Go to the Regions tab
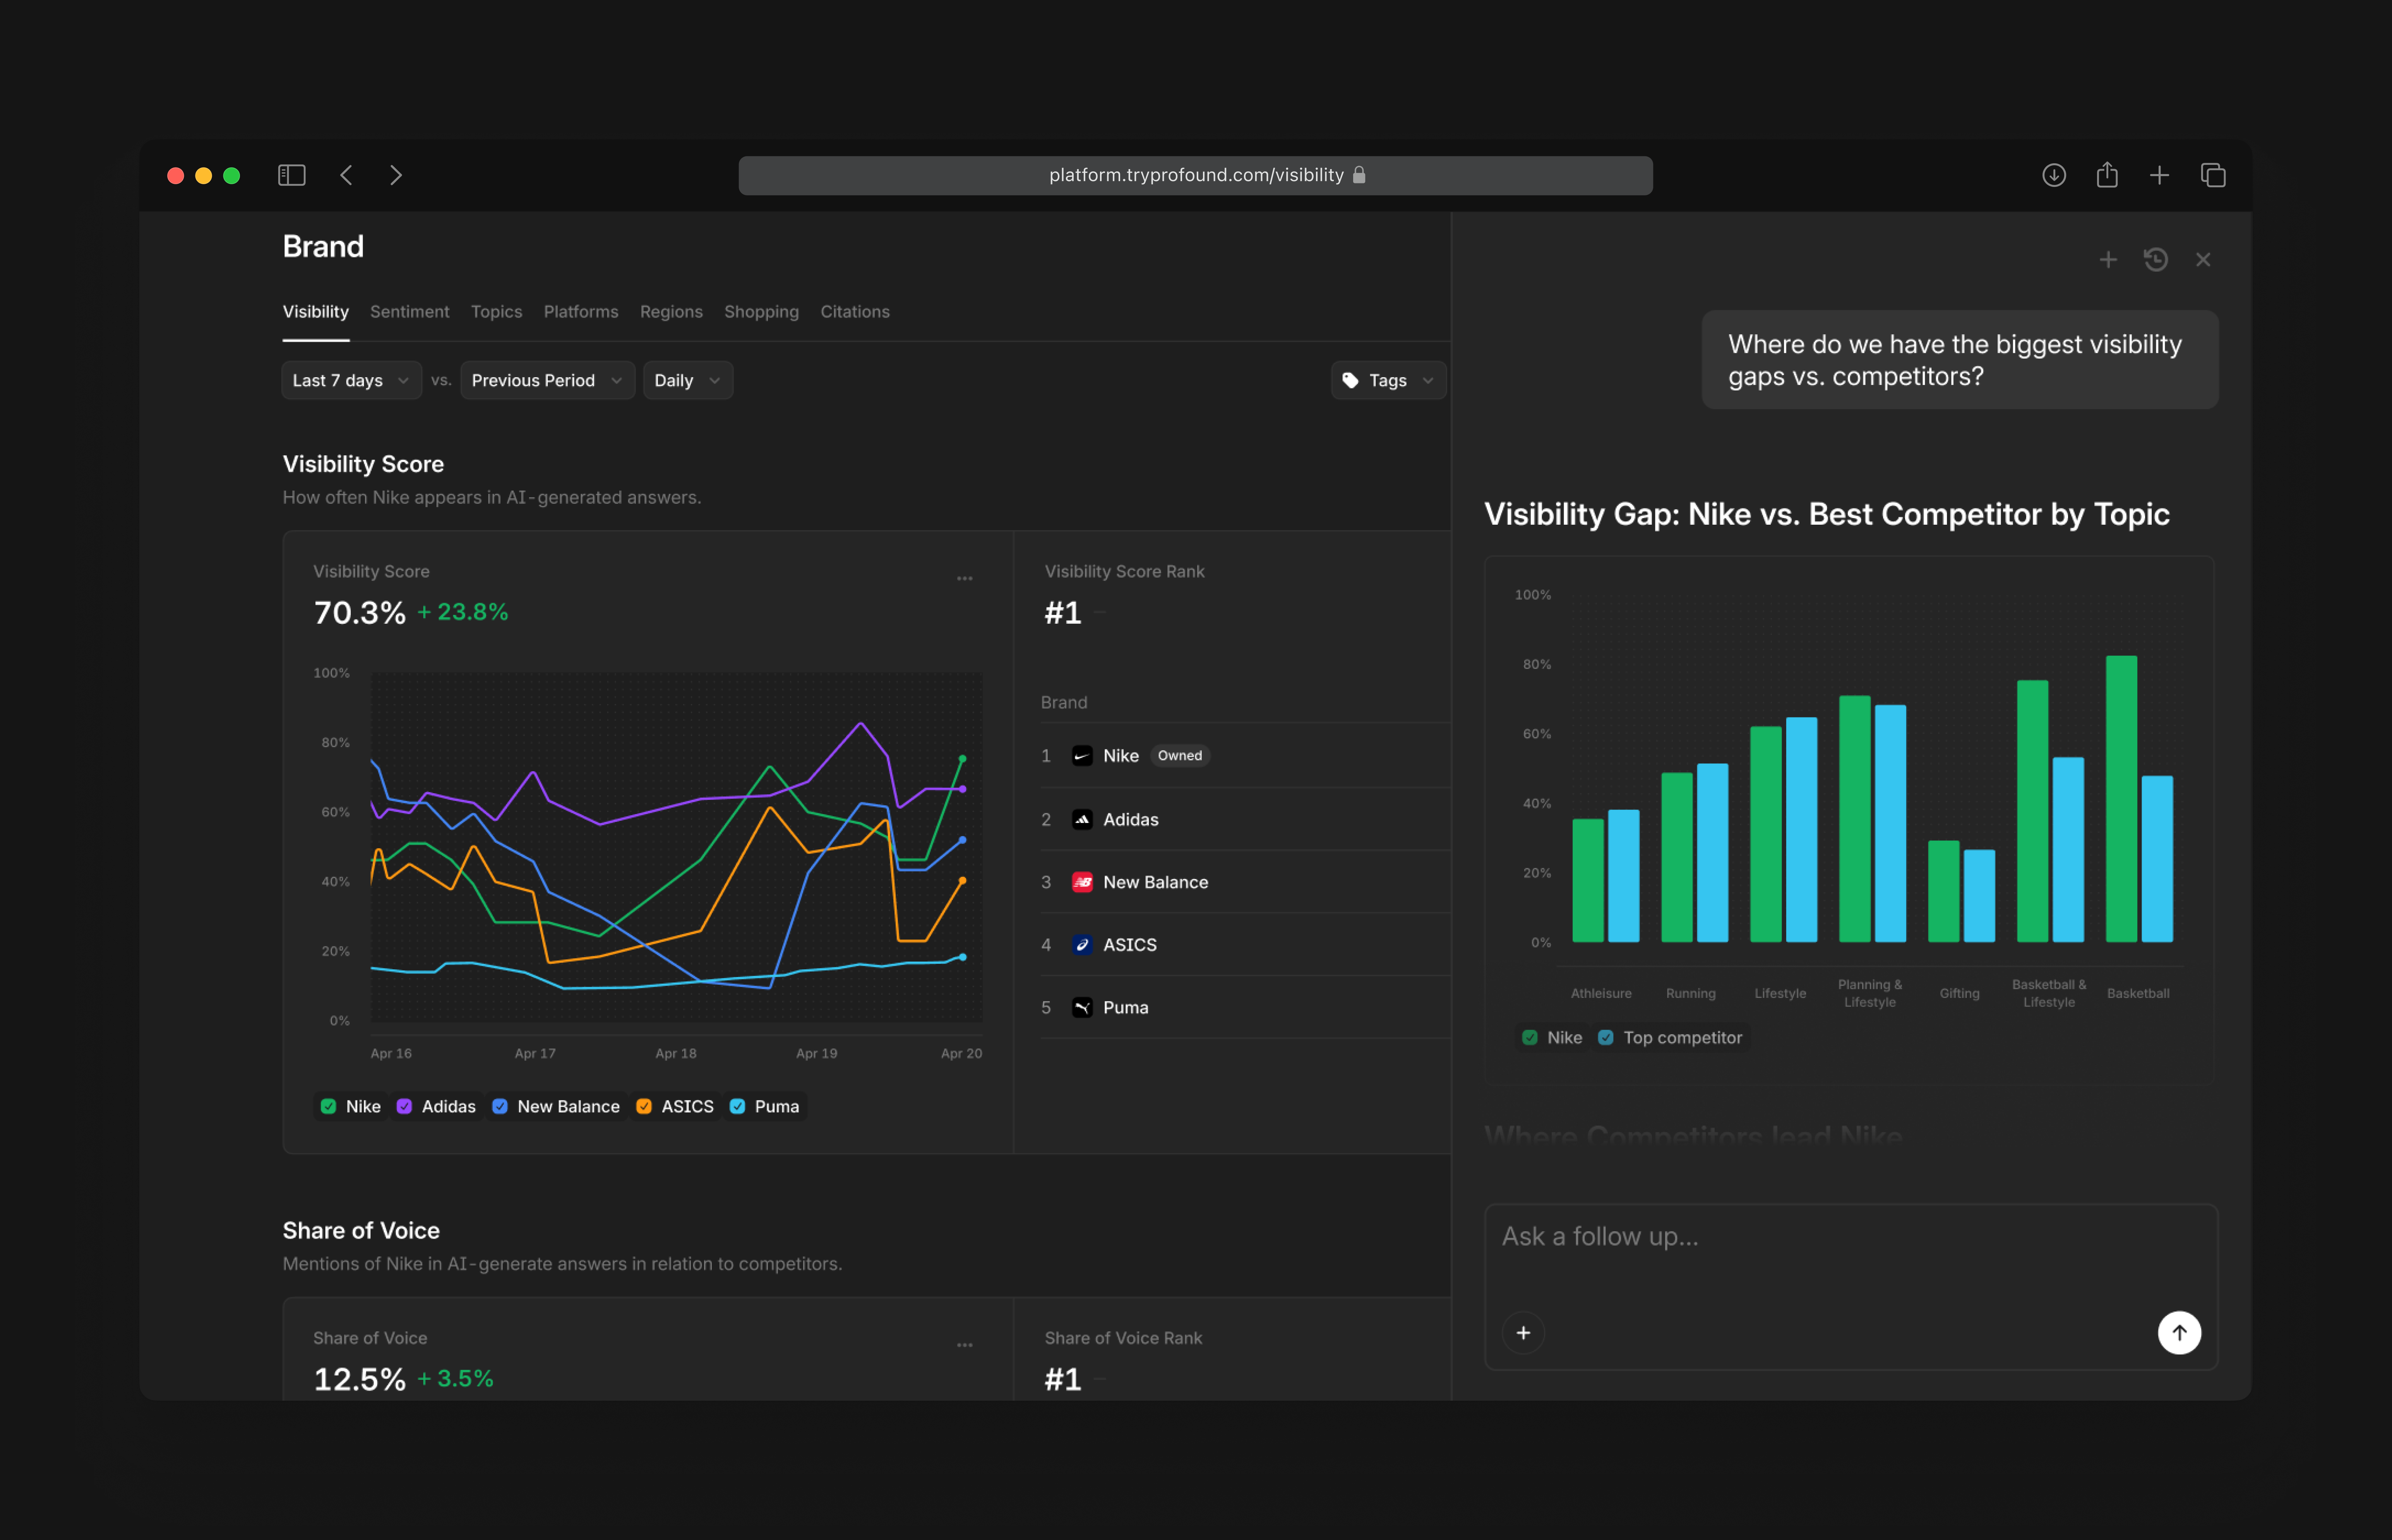The width and height of the screenshot is (2392, 1540). tap(671, 312)
